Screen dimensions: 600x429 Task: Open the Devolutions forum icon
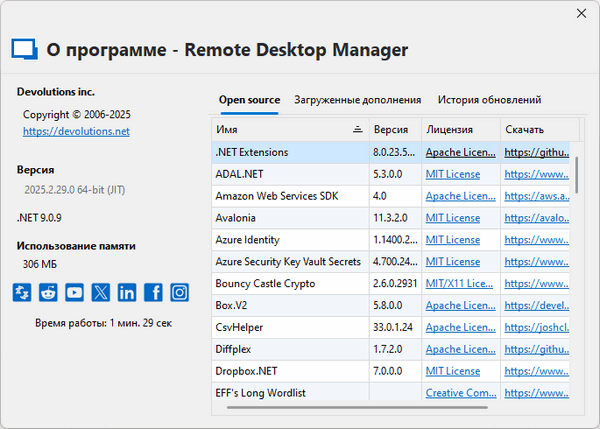pyautogui.click(x=22, y=292)
